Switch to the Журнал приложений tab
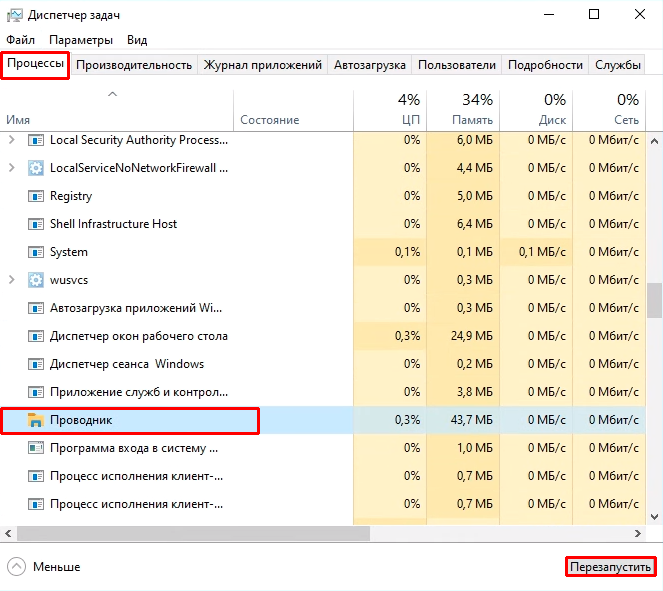The height and width of the screenshot is (591, 663). coord(263,65)
